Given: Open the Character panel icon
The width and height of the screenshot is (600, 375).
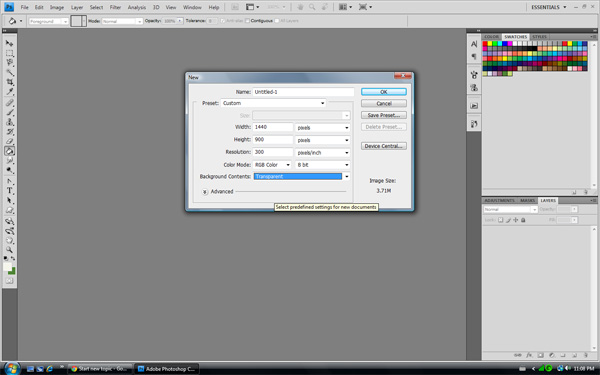Looking at the screenshot, I should pos(474,44).
